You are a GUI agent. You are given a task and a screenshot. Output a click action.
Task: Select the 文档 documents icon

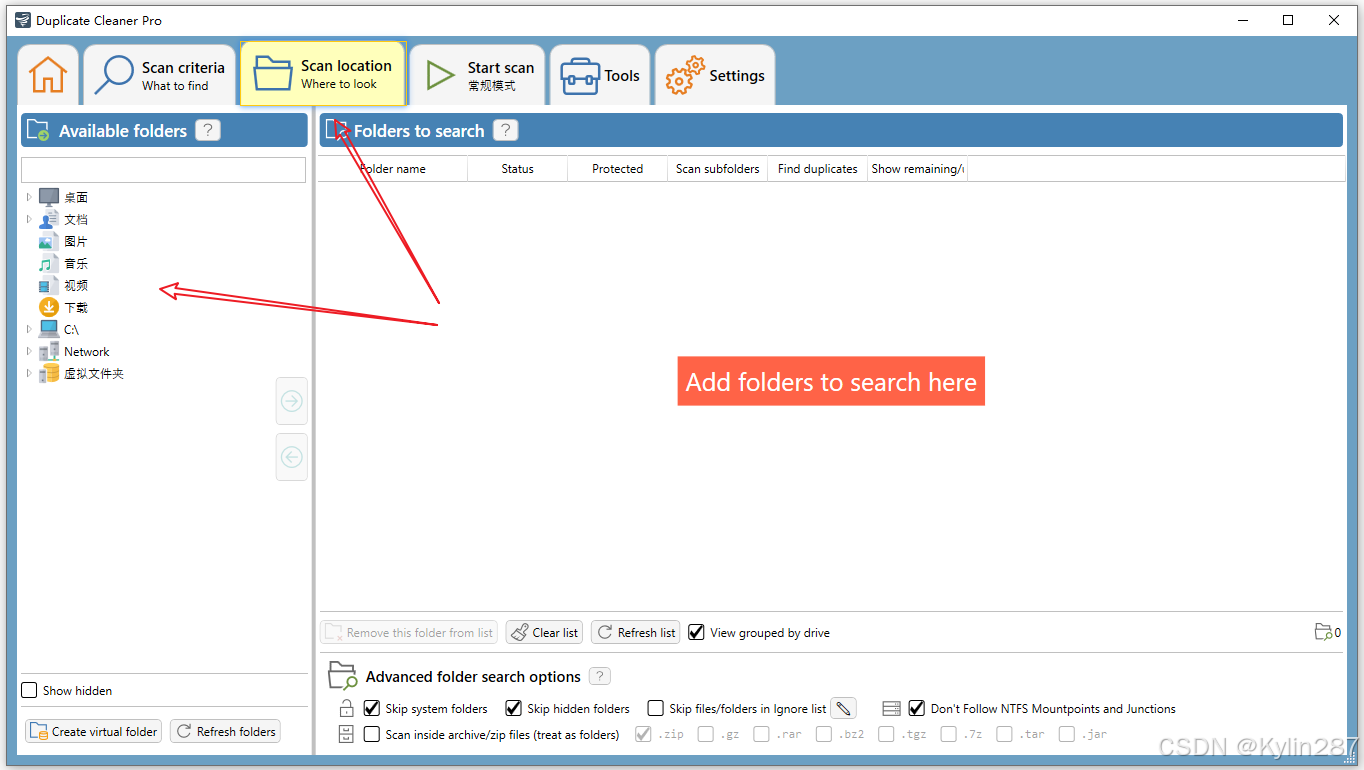(49, 219)
